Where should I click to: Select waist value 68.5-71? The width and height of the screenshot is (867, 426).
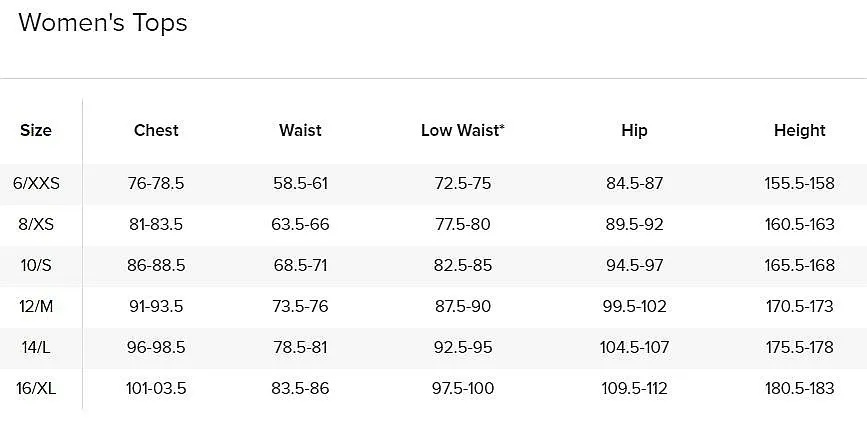300,265
